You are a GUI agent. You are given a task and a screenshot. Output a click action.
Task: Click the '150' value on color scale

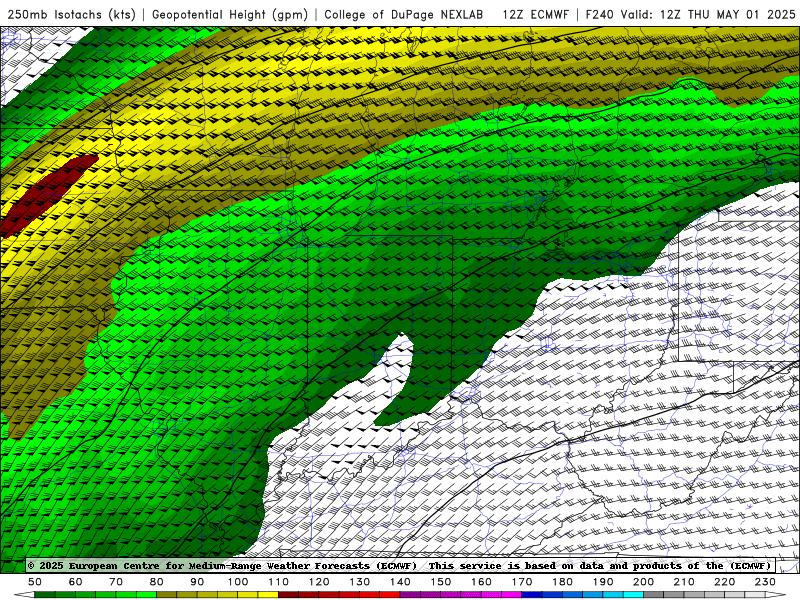(x=440, y=582)
